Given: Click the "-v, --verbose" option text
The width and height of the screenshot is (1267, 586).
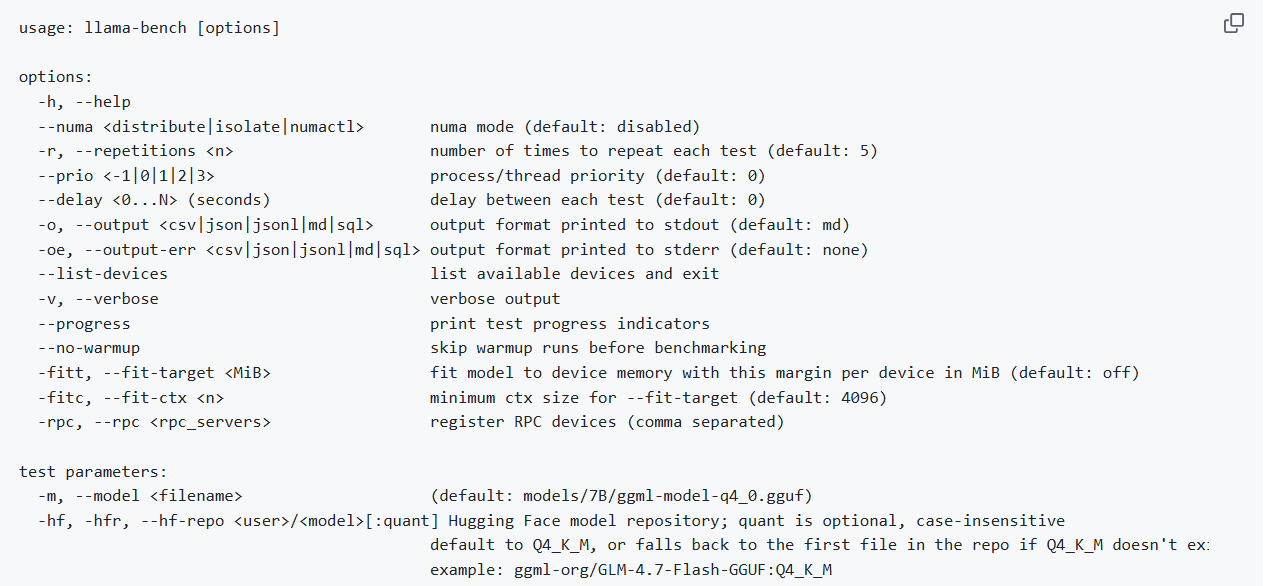Looking at the screenshot, I should click(98, 299).
